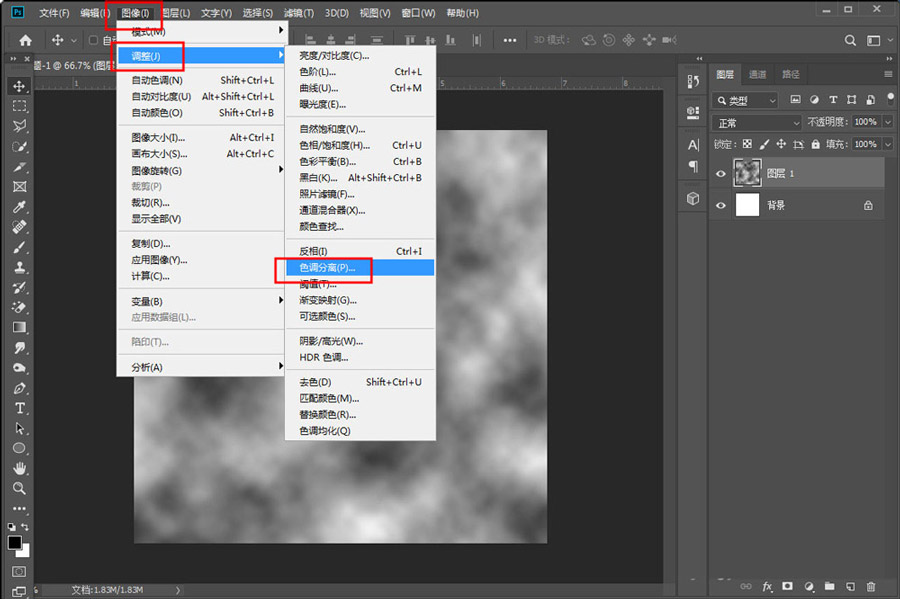The width and height of the screenshot is (900, 599).
Task: Open the 滤镜(T) menu
Action: [298, 13]
